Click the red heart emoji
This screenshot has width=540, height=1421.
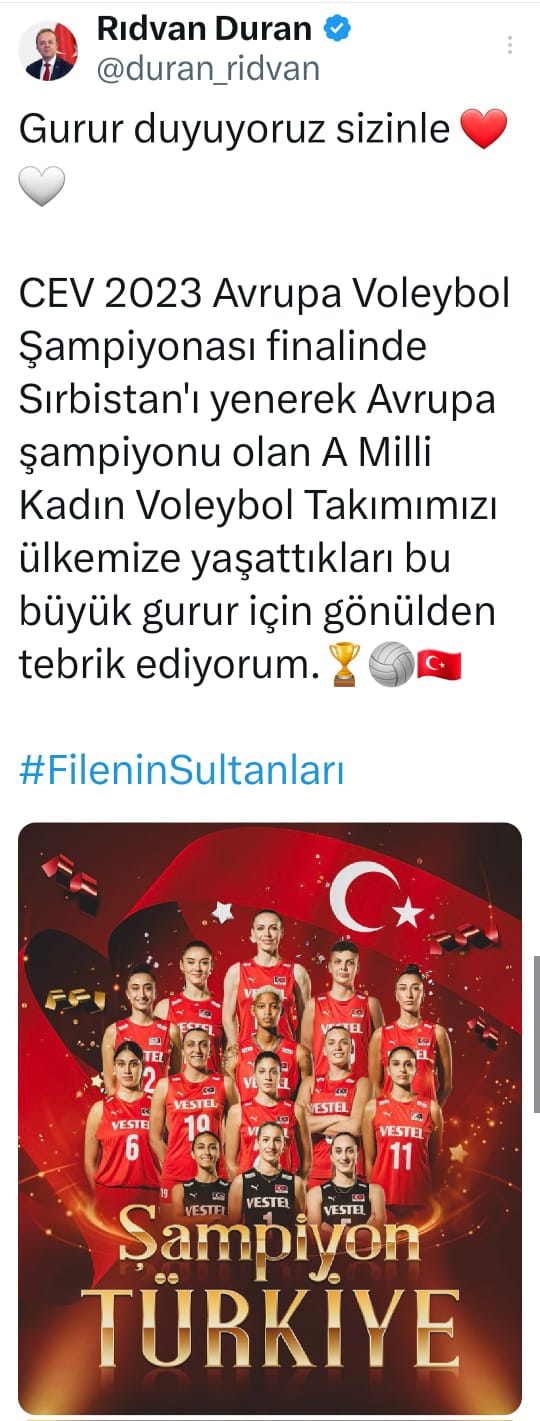pyautogui.click(x=485, y=130)
